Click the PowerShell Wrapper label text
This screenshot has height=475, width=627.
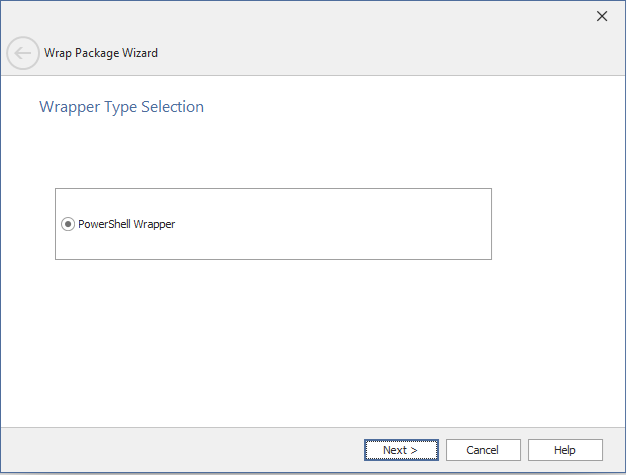126,224
